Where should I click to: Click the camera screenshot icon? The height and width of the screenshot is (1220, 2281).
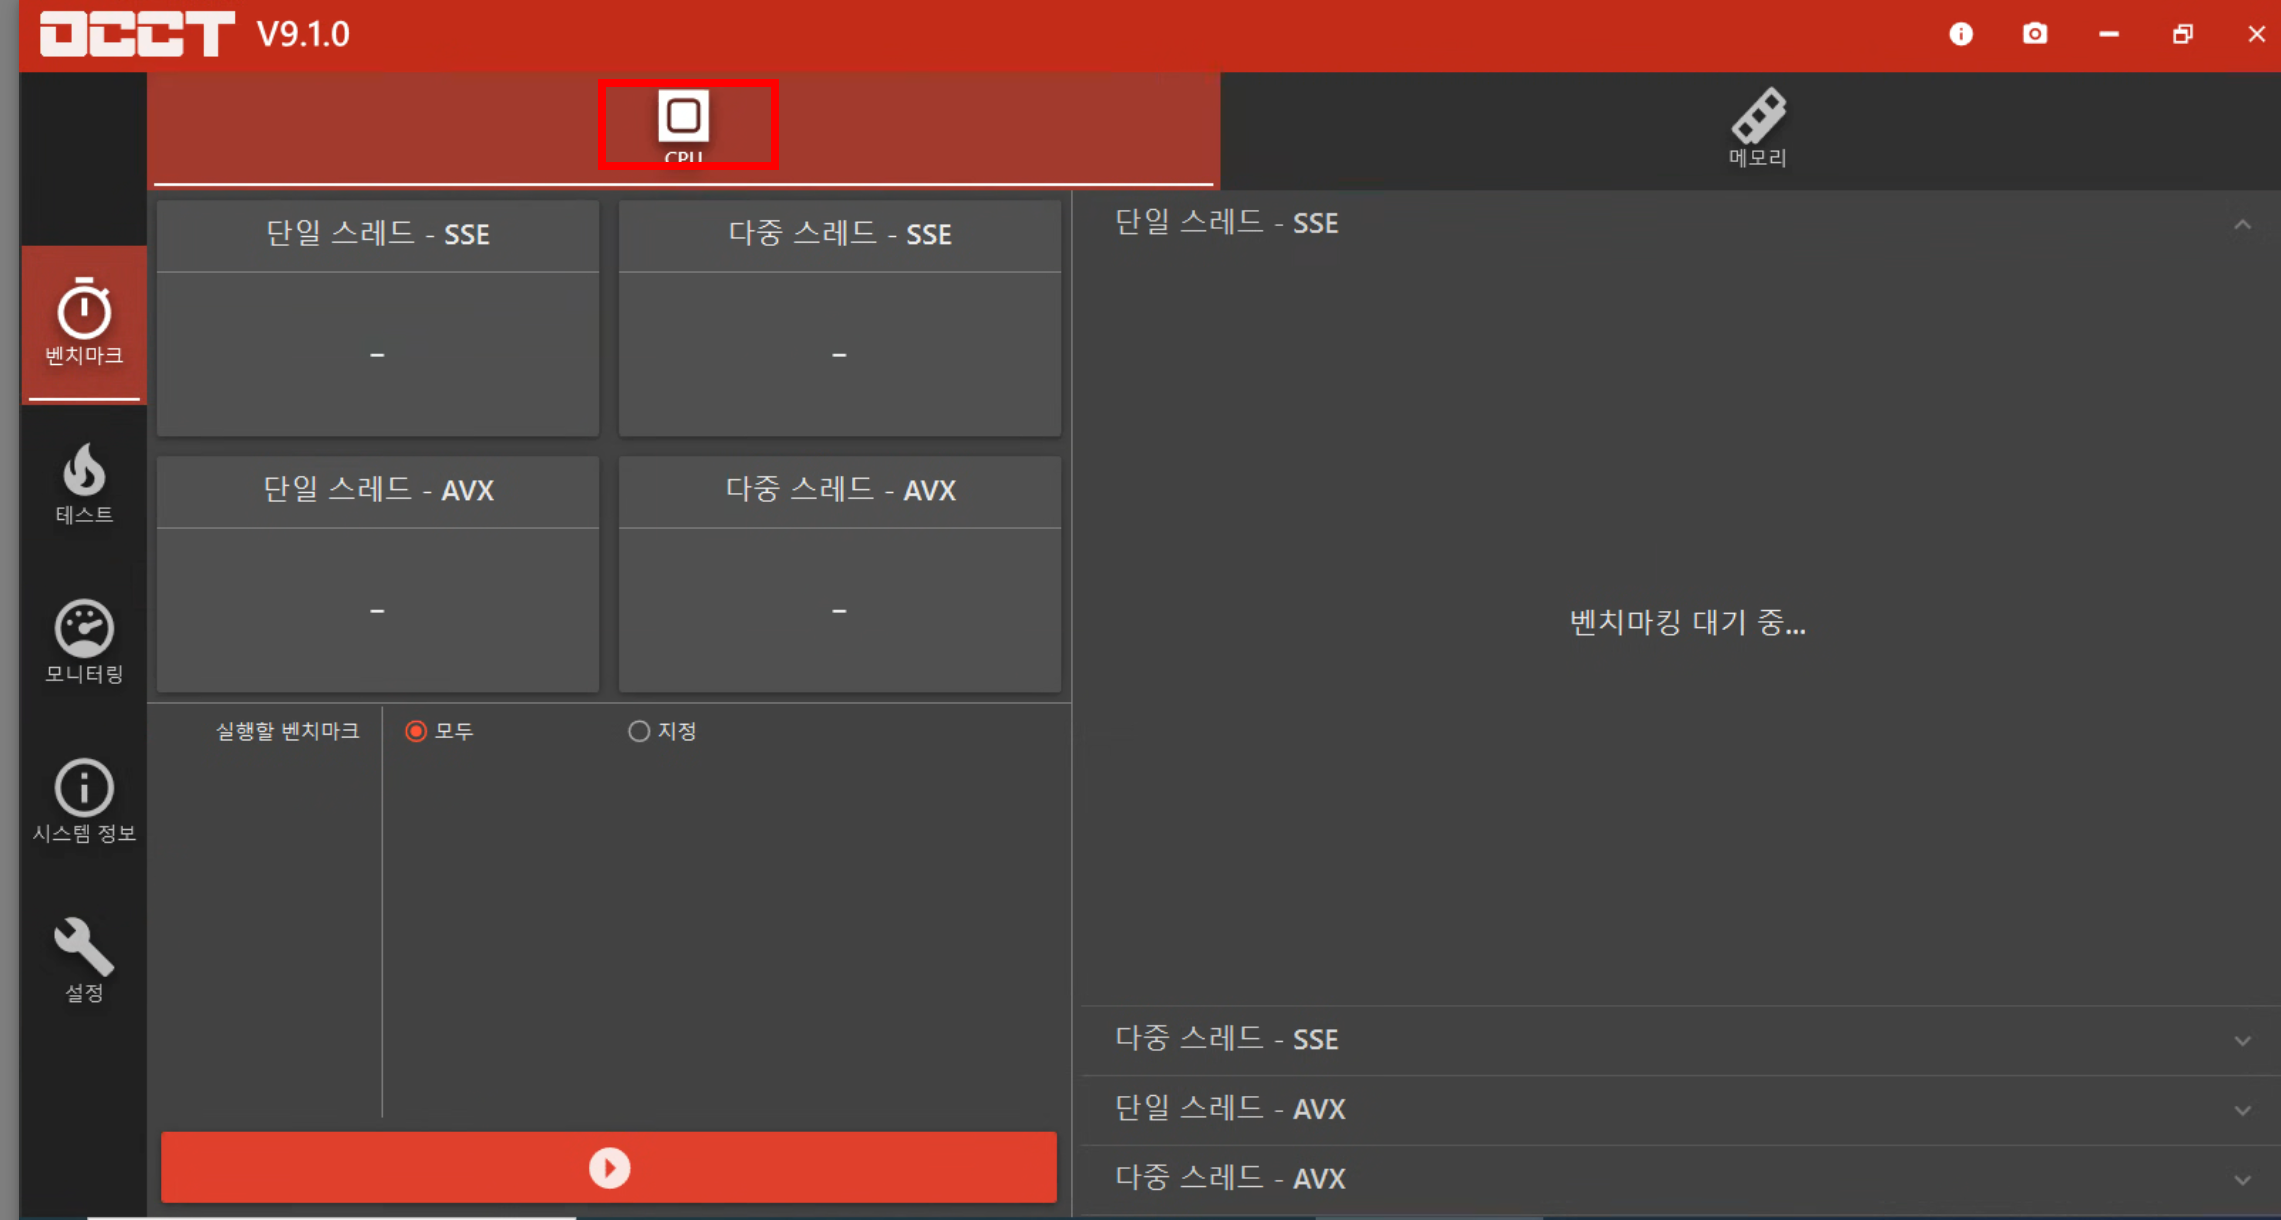2034,34
